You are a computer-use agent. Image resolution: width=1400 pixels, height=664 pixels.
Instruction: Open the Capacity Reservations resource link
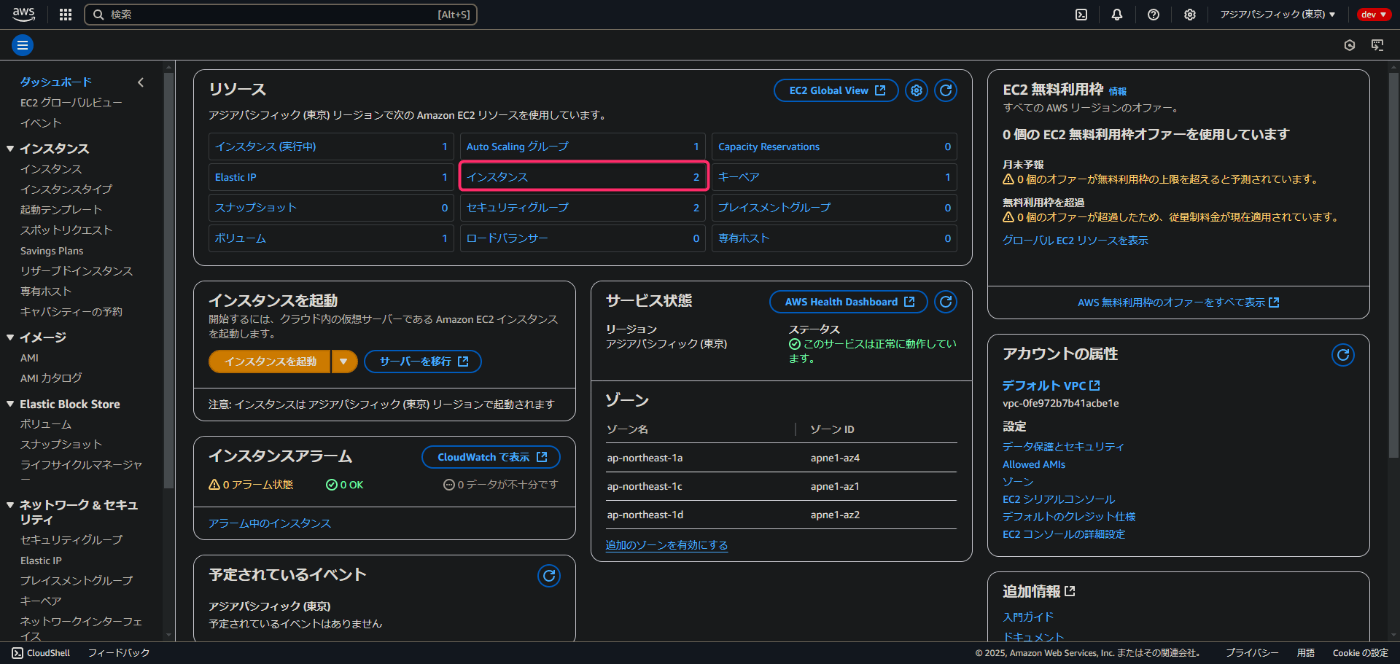(769, 146)
